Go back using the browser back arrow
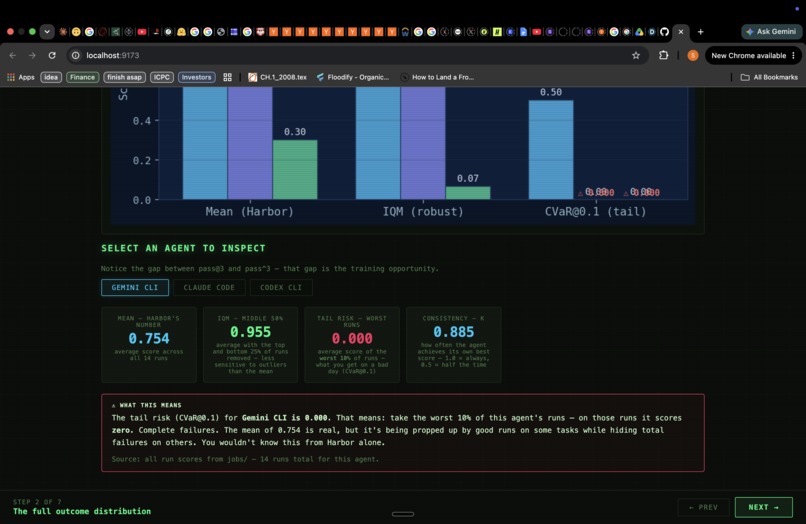The height and width of the screenshot is (524, 806). click(x=13, y=55)
